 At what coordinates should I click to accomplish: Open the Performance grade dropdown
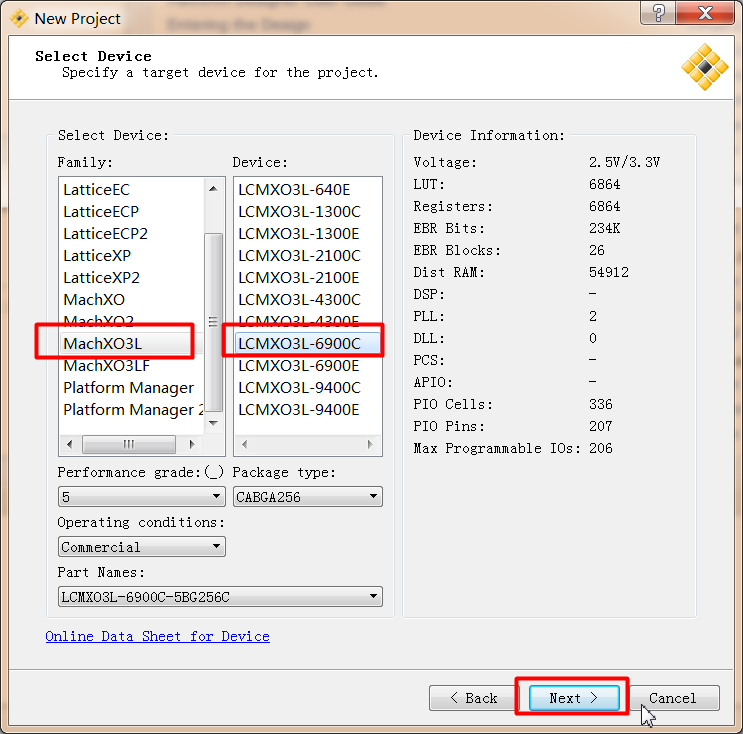tap(142, 497)
